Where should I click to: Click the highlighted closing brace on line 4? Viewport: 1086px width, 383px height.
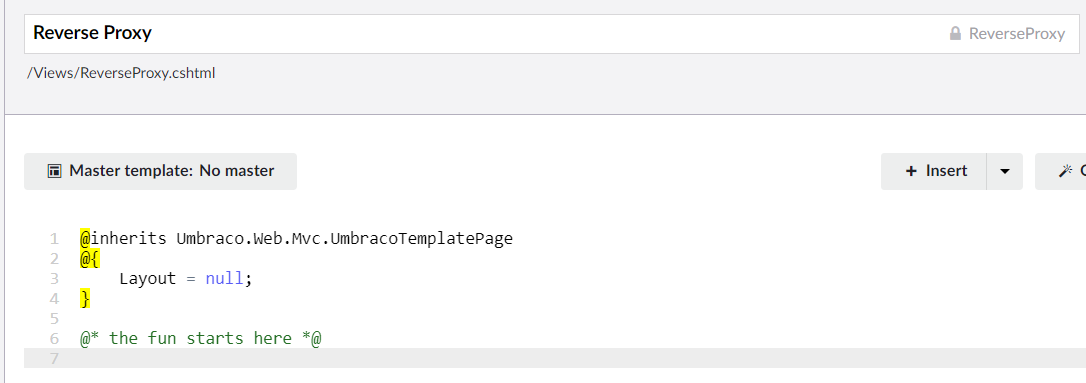point(84,299)
